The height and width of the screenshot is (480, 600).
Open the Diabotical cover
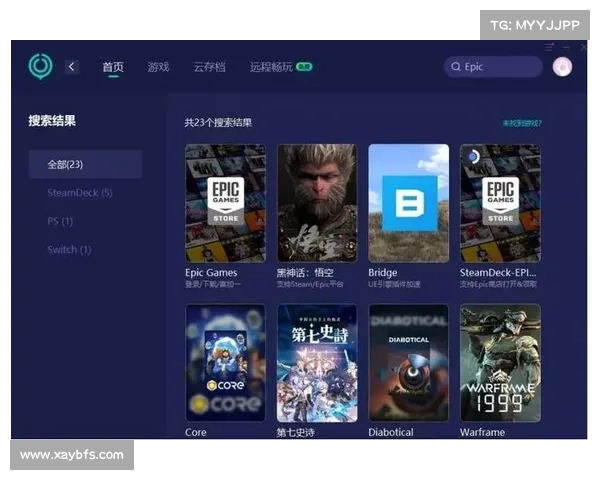pyautogui.click(x=409, y=363)
